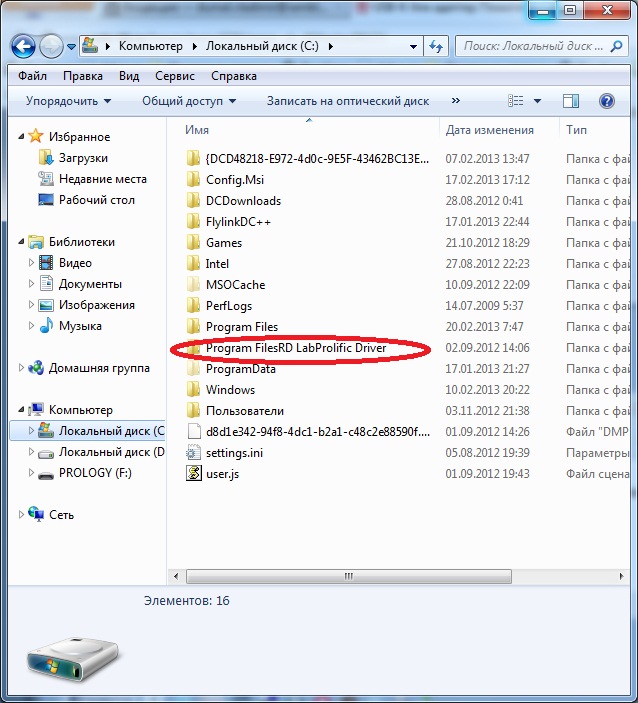
Task: Open the Упорядочить dropdown
Action: [x=68, y=101]
